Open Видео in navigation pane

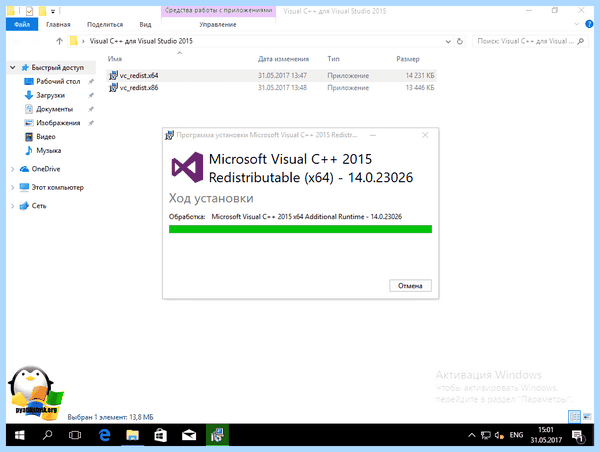point(46,137)
